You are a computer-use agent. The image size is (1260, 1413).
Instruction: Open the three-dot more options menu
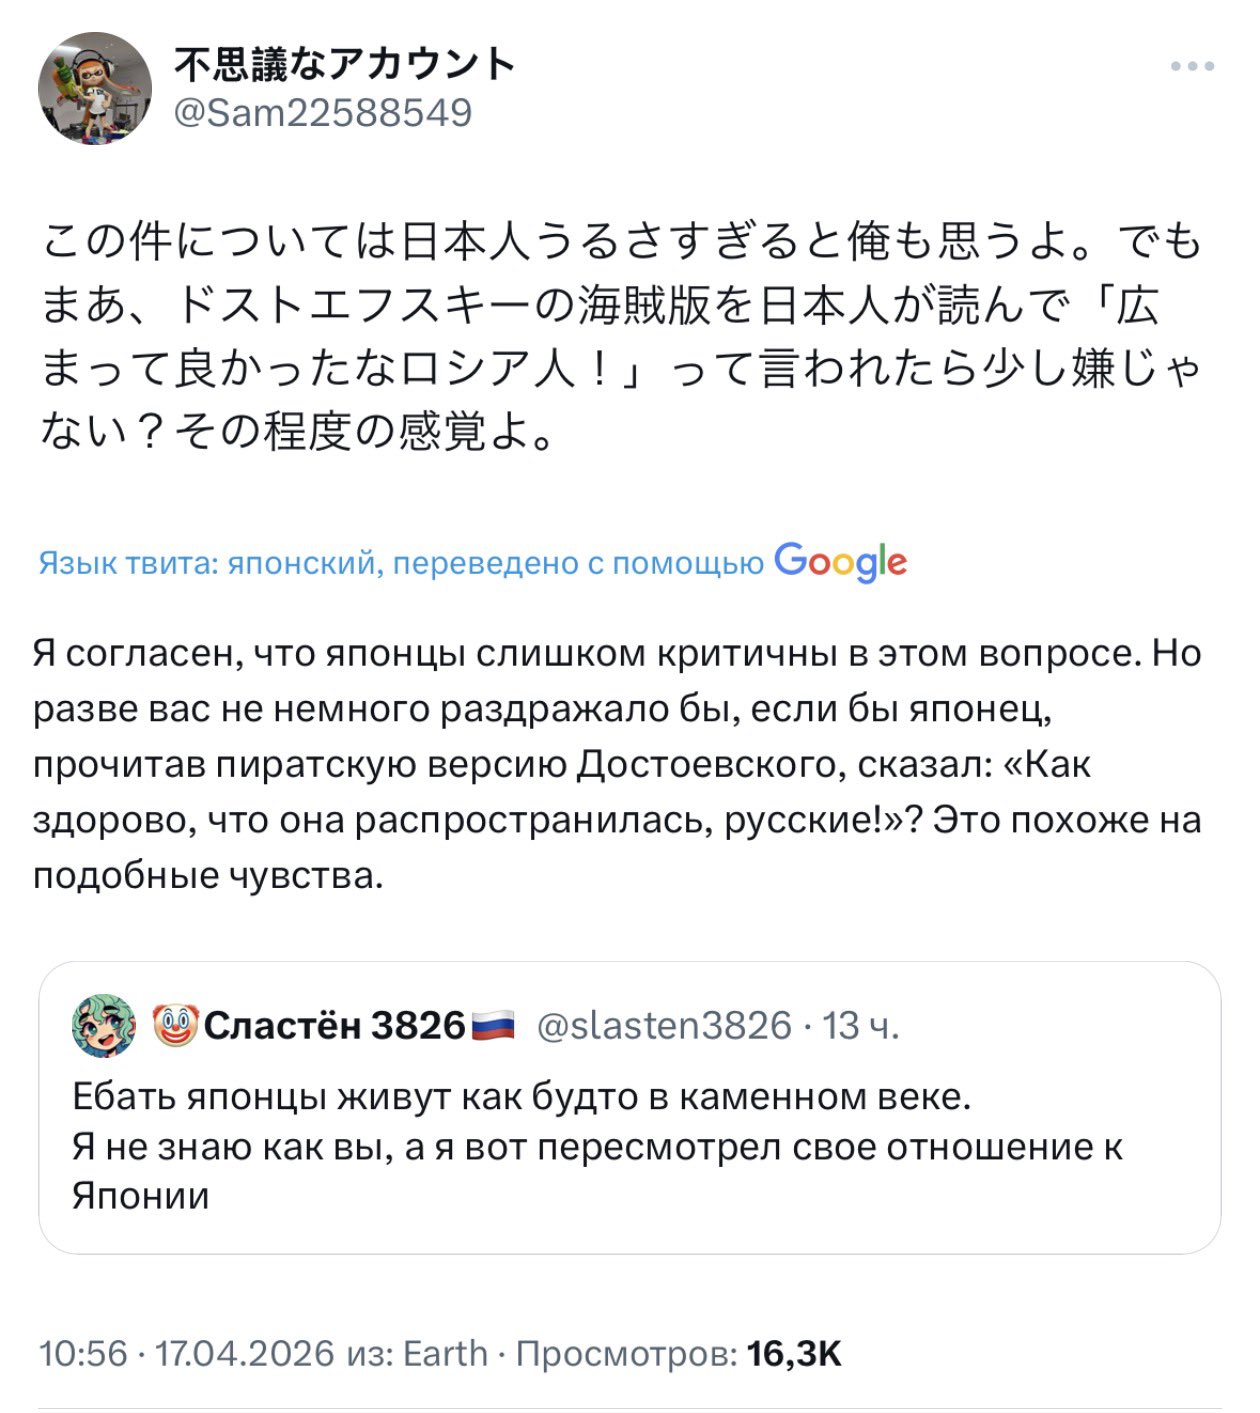click(x=1192, y=67)
